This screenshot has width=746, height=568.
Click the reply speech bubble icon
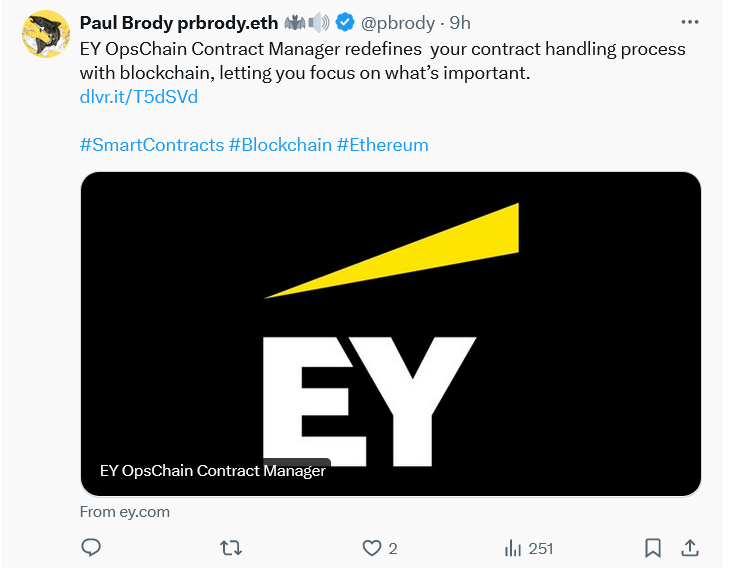point(91,548)
